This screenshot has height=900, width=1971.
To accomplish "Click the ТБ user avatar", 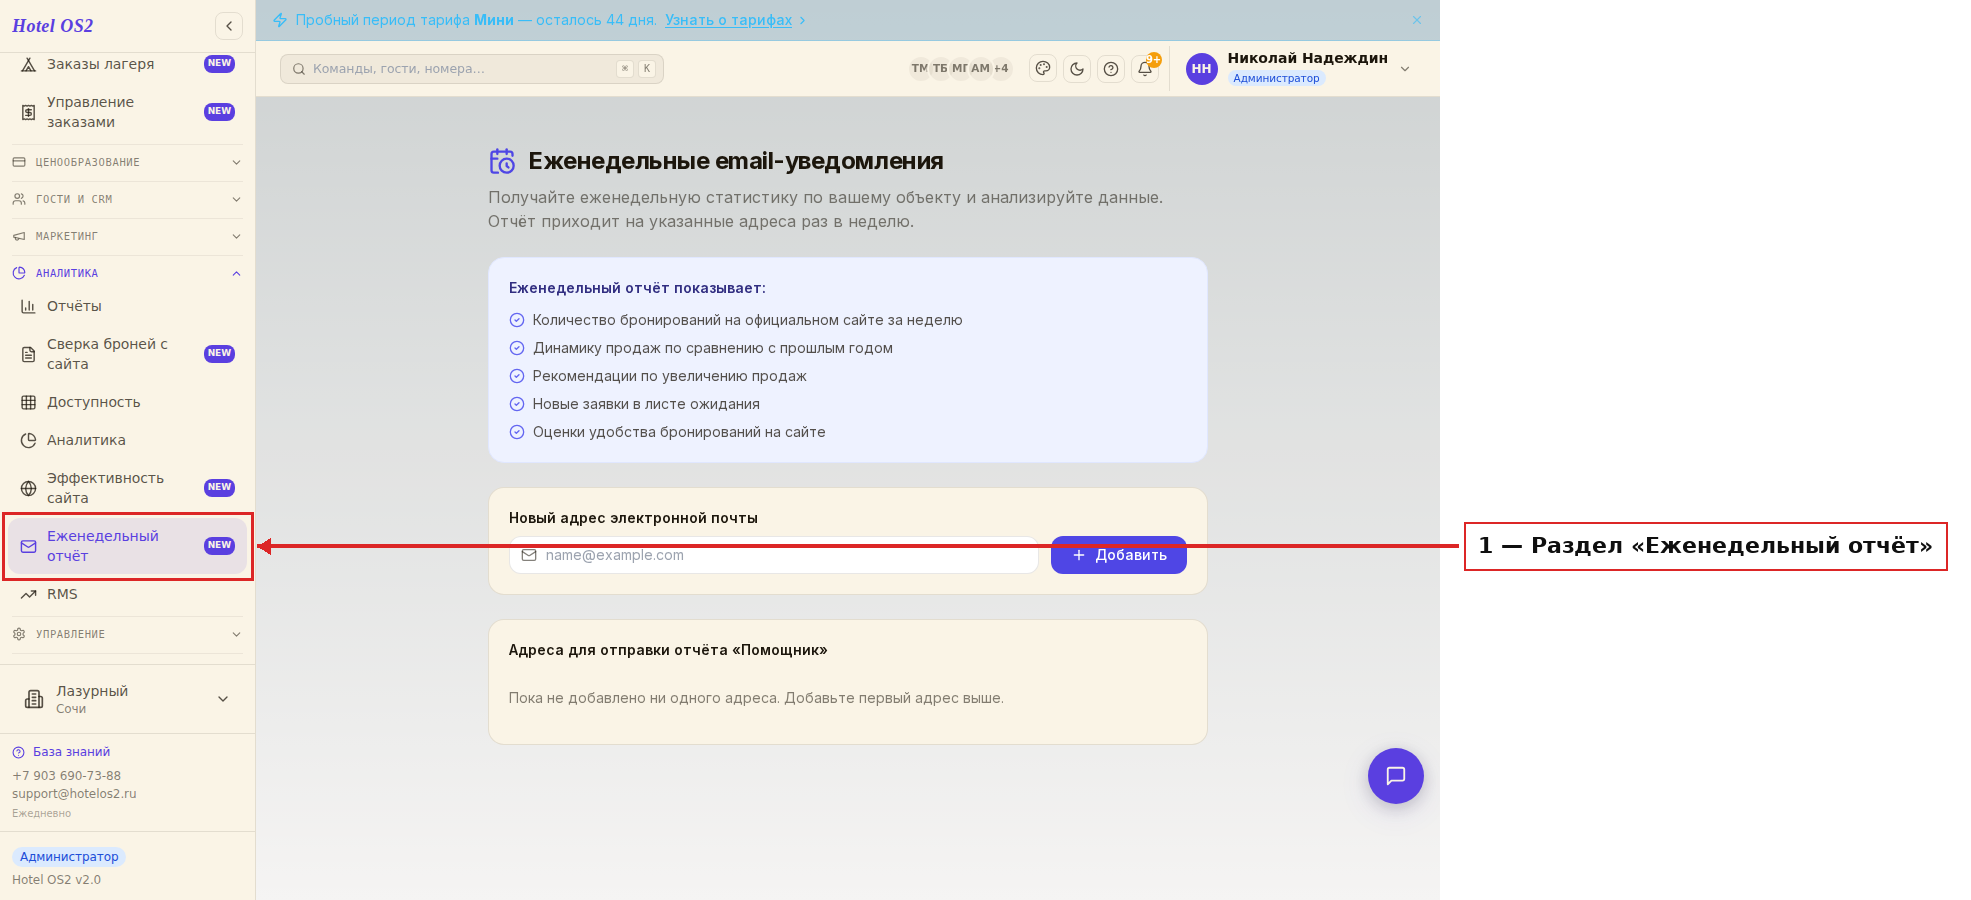I will [x=940, y=69].
